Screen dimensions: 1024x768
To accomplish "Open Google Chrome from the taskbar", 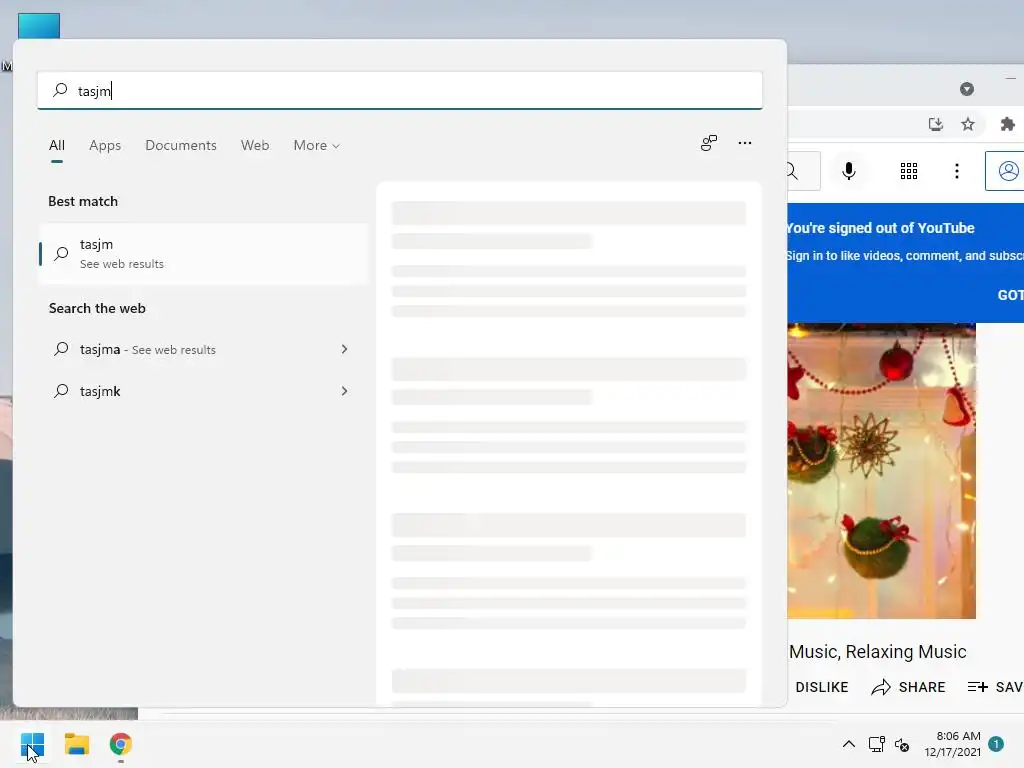I will (121, 744).
